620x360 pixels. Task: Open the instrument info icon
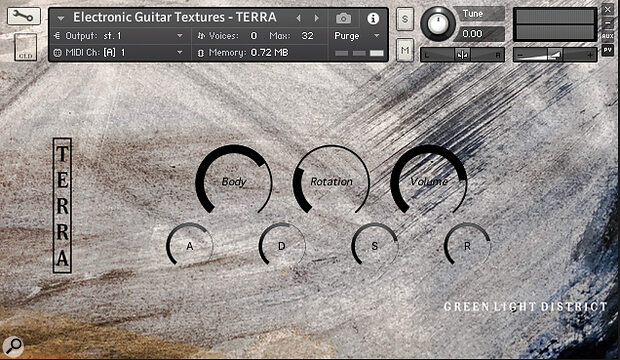[x=373, y=18]
